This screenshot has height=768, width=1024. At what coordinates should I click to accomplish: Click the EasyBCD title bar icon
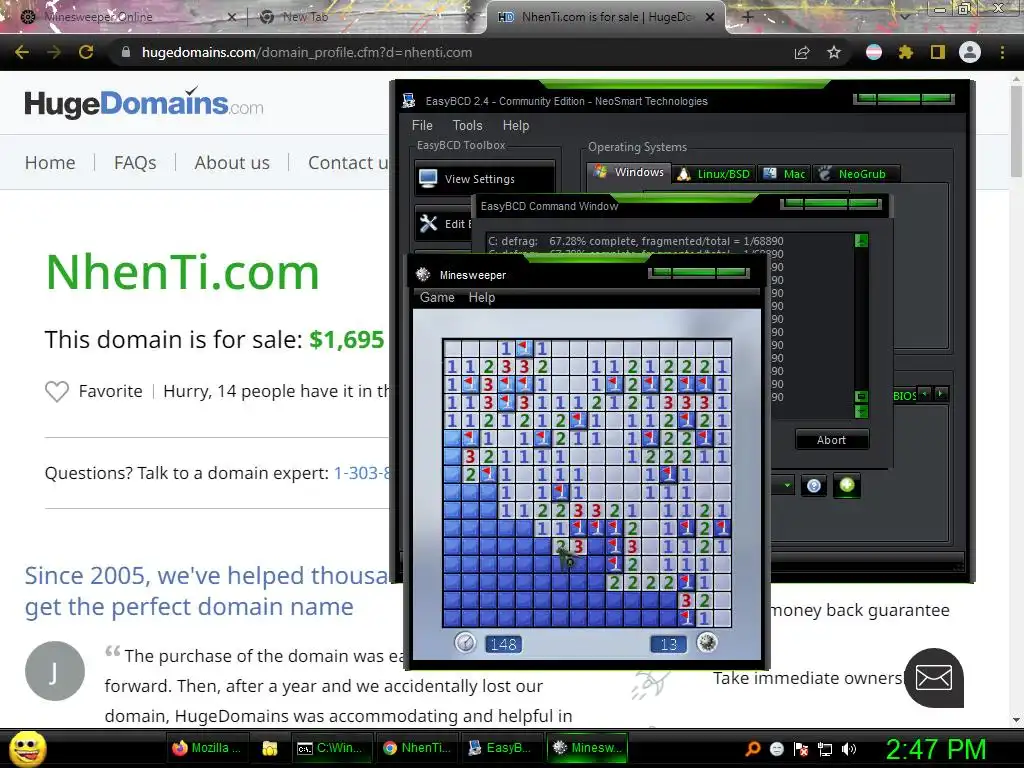coord(409,101)
